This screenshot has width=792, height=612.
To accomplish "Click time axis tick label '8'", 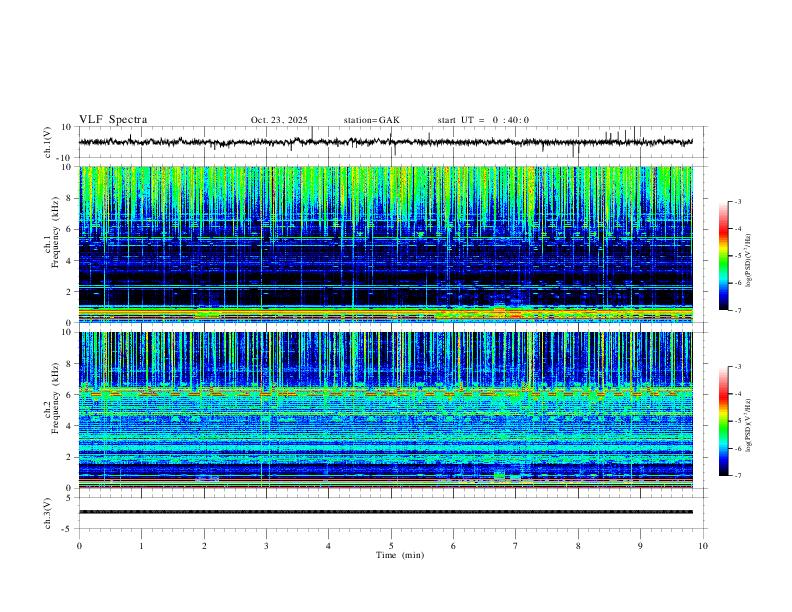I will pyautogui.click(x=578, y=546).
